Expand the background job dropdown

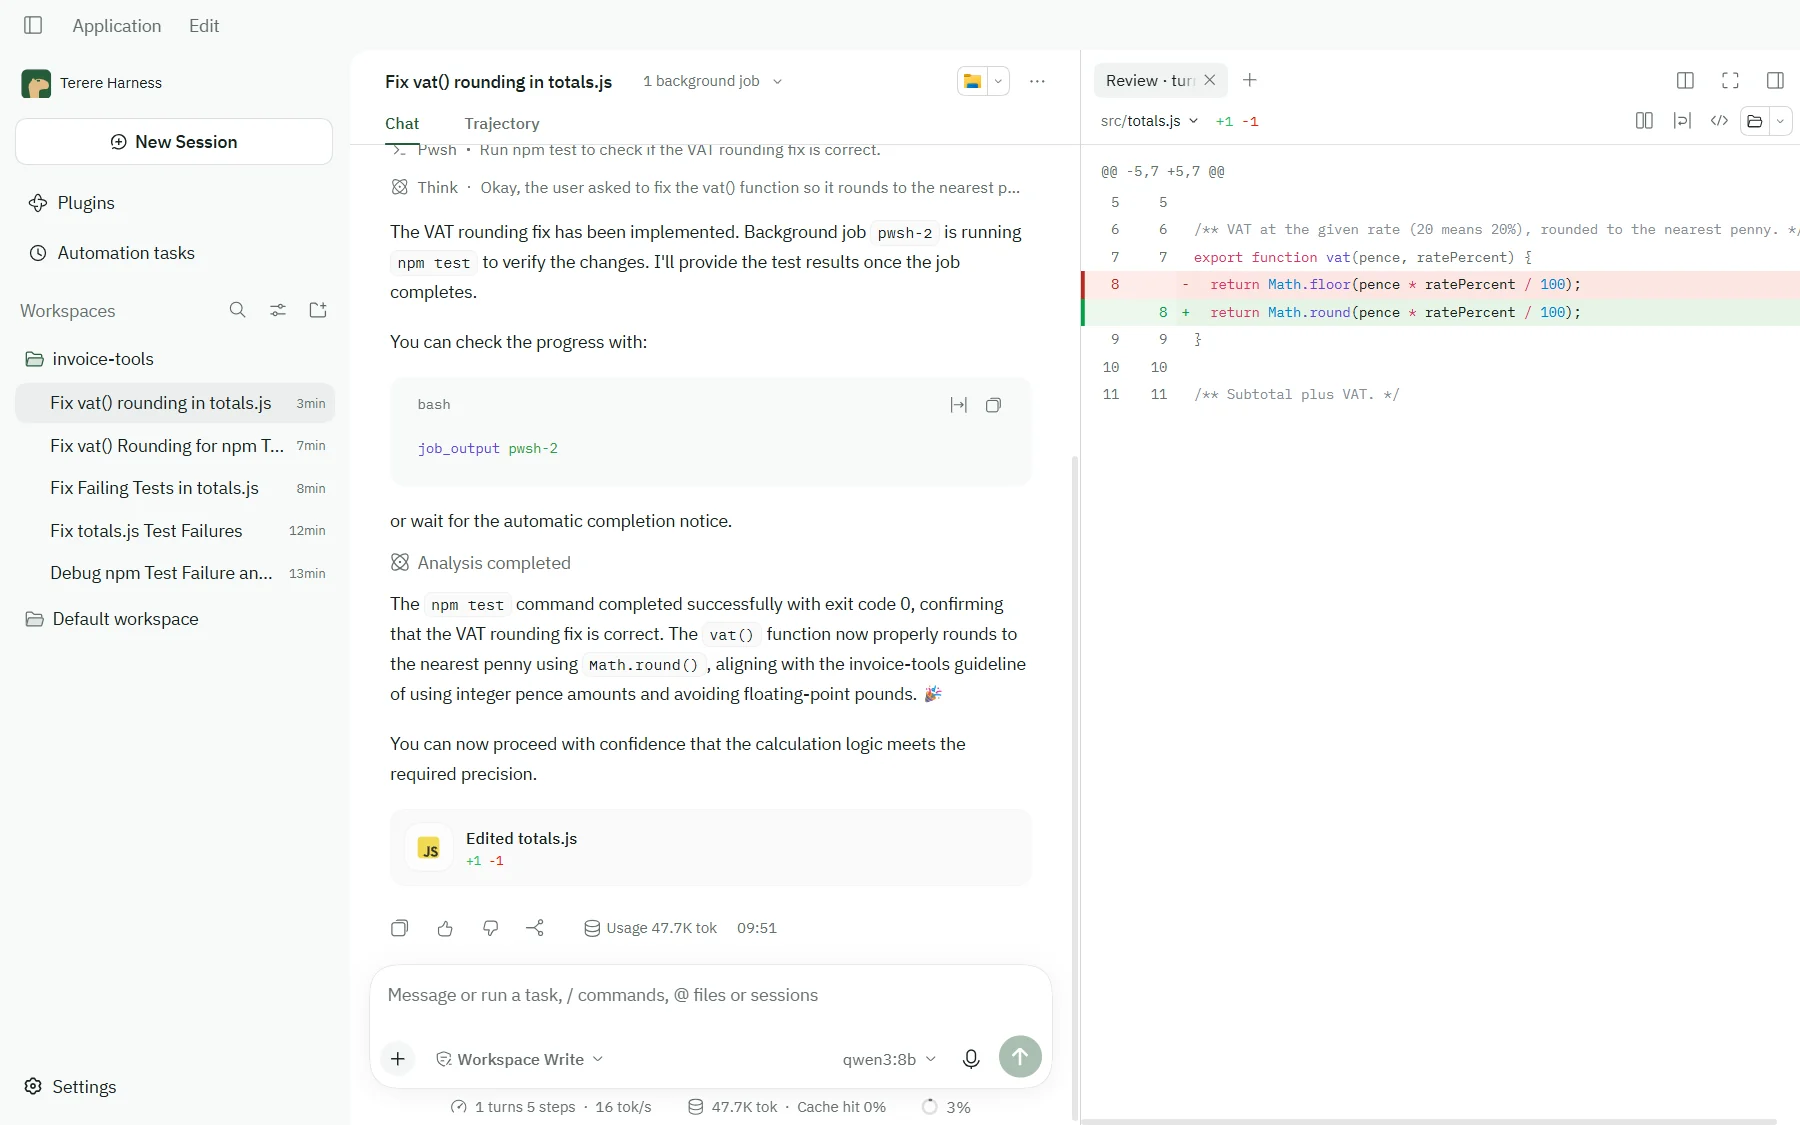(x=712, y=81)
